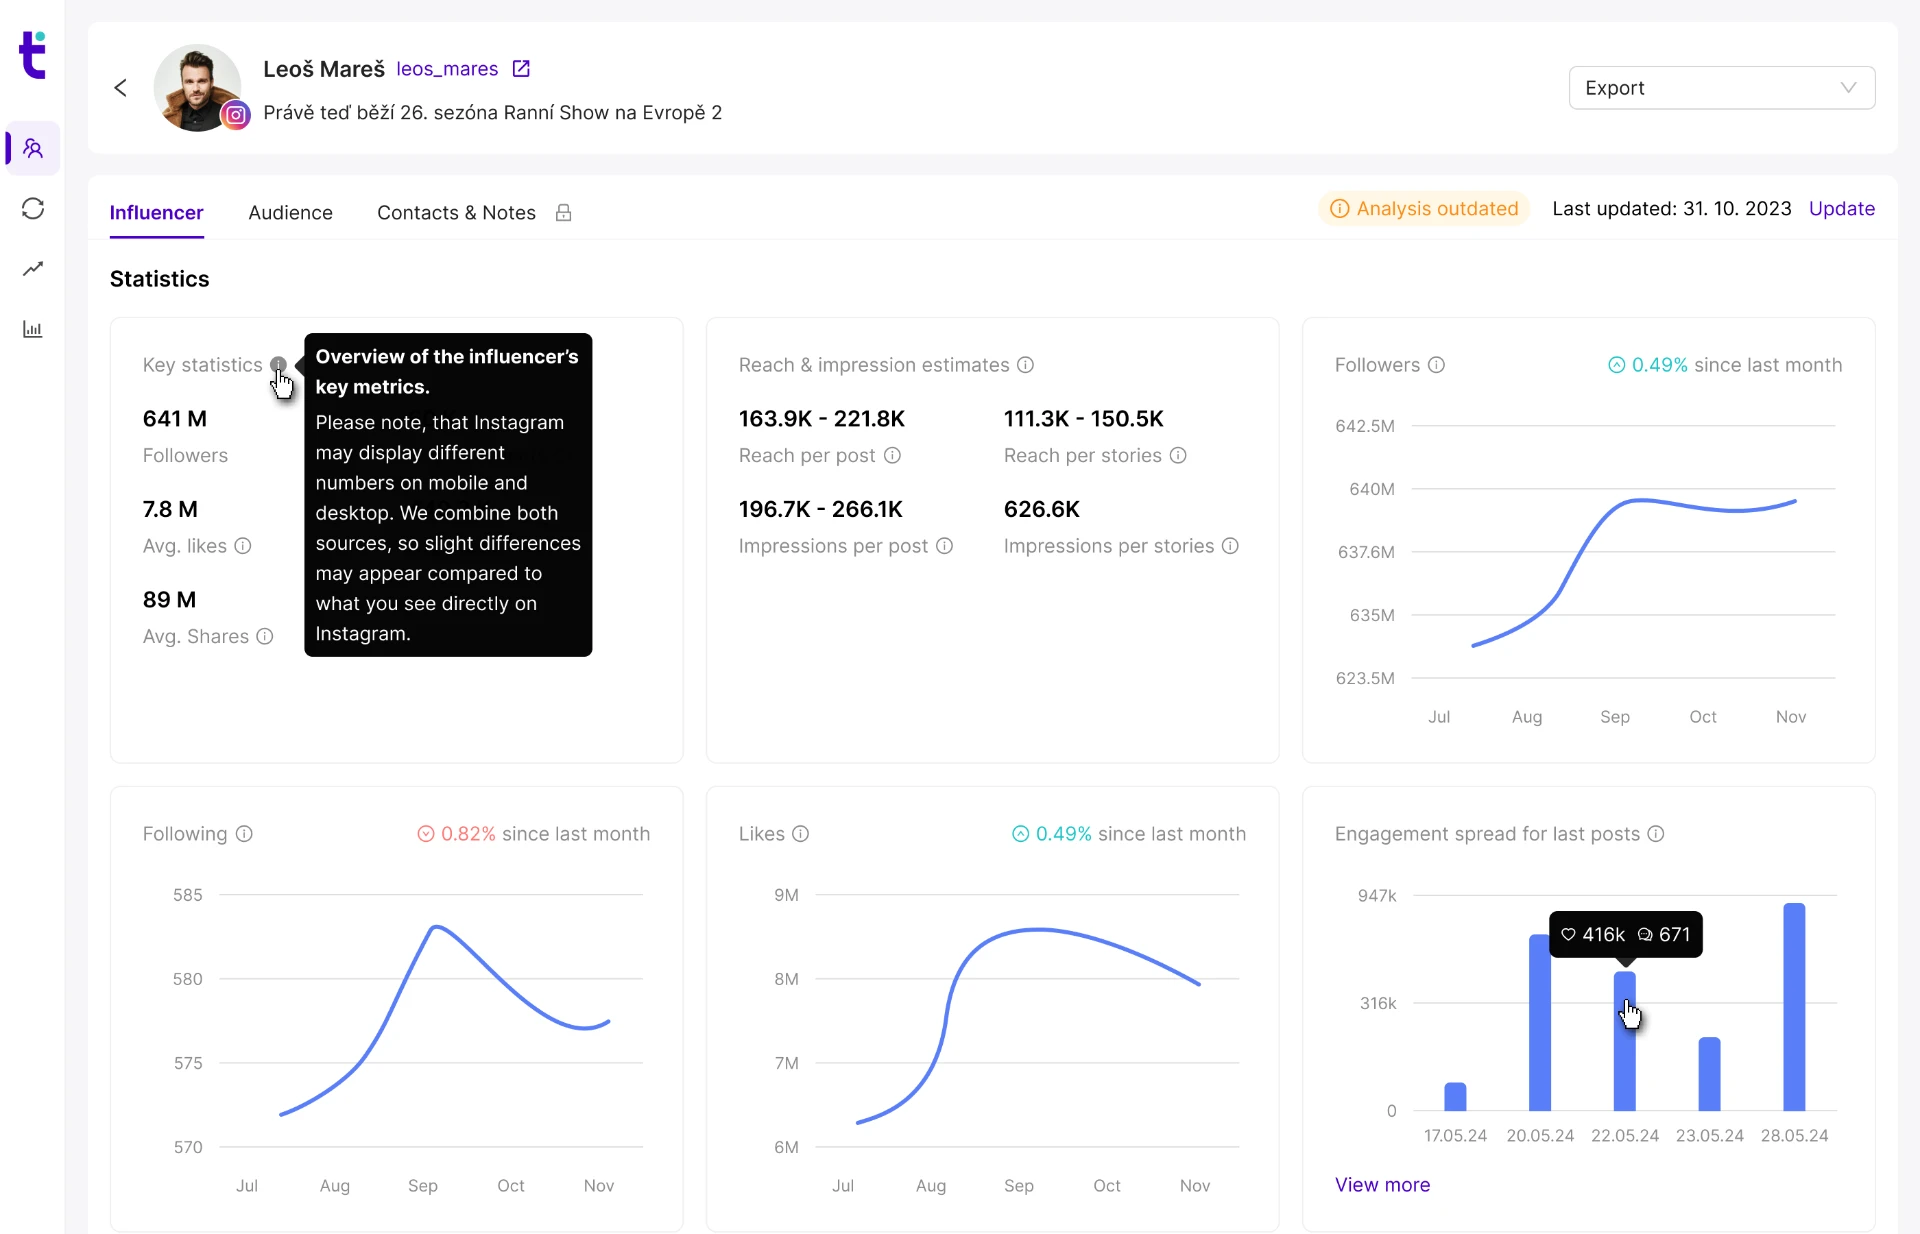Screen dimensions: 1920x1234
Task: Click the 17.05.24 engagement bar
Action: pyautogui.click(x=1456, y=1096)
